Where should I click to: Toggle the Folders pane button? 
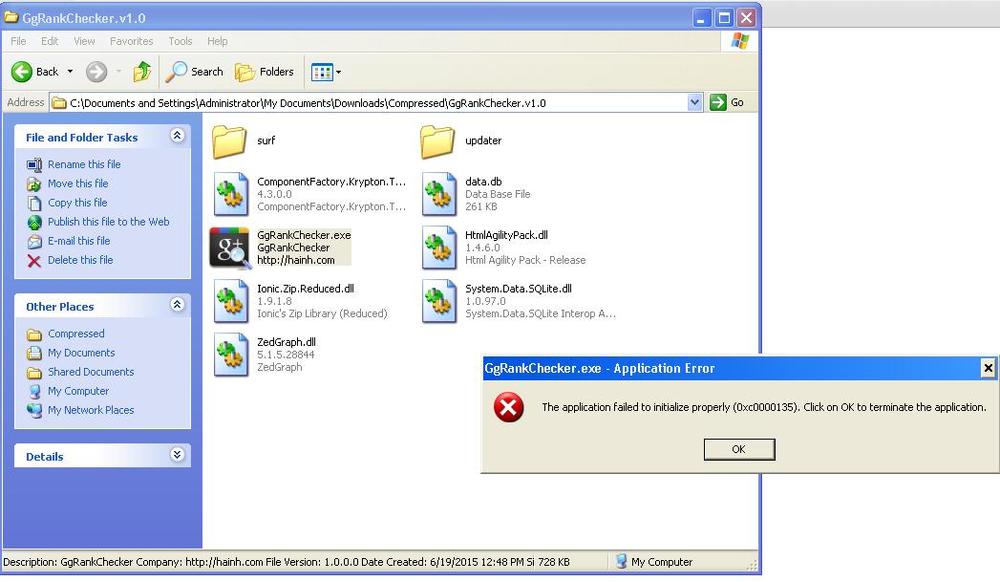[x=264, y=71]
